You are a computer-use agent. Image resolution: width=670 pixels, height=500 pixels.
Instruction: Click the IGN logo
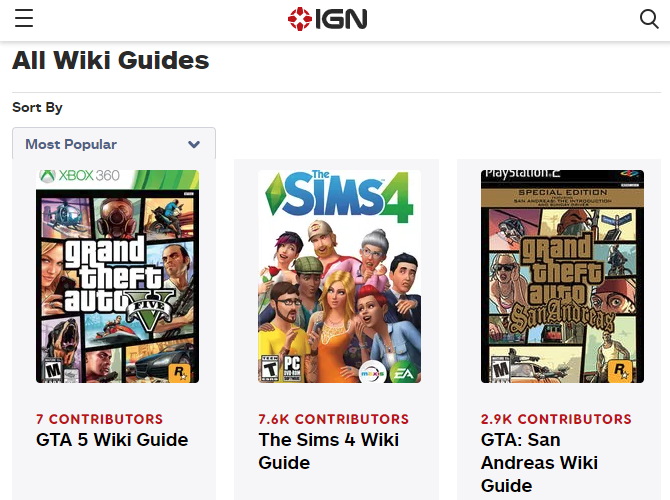pyautogui.click(x=327, y=19)
